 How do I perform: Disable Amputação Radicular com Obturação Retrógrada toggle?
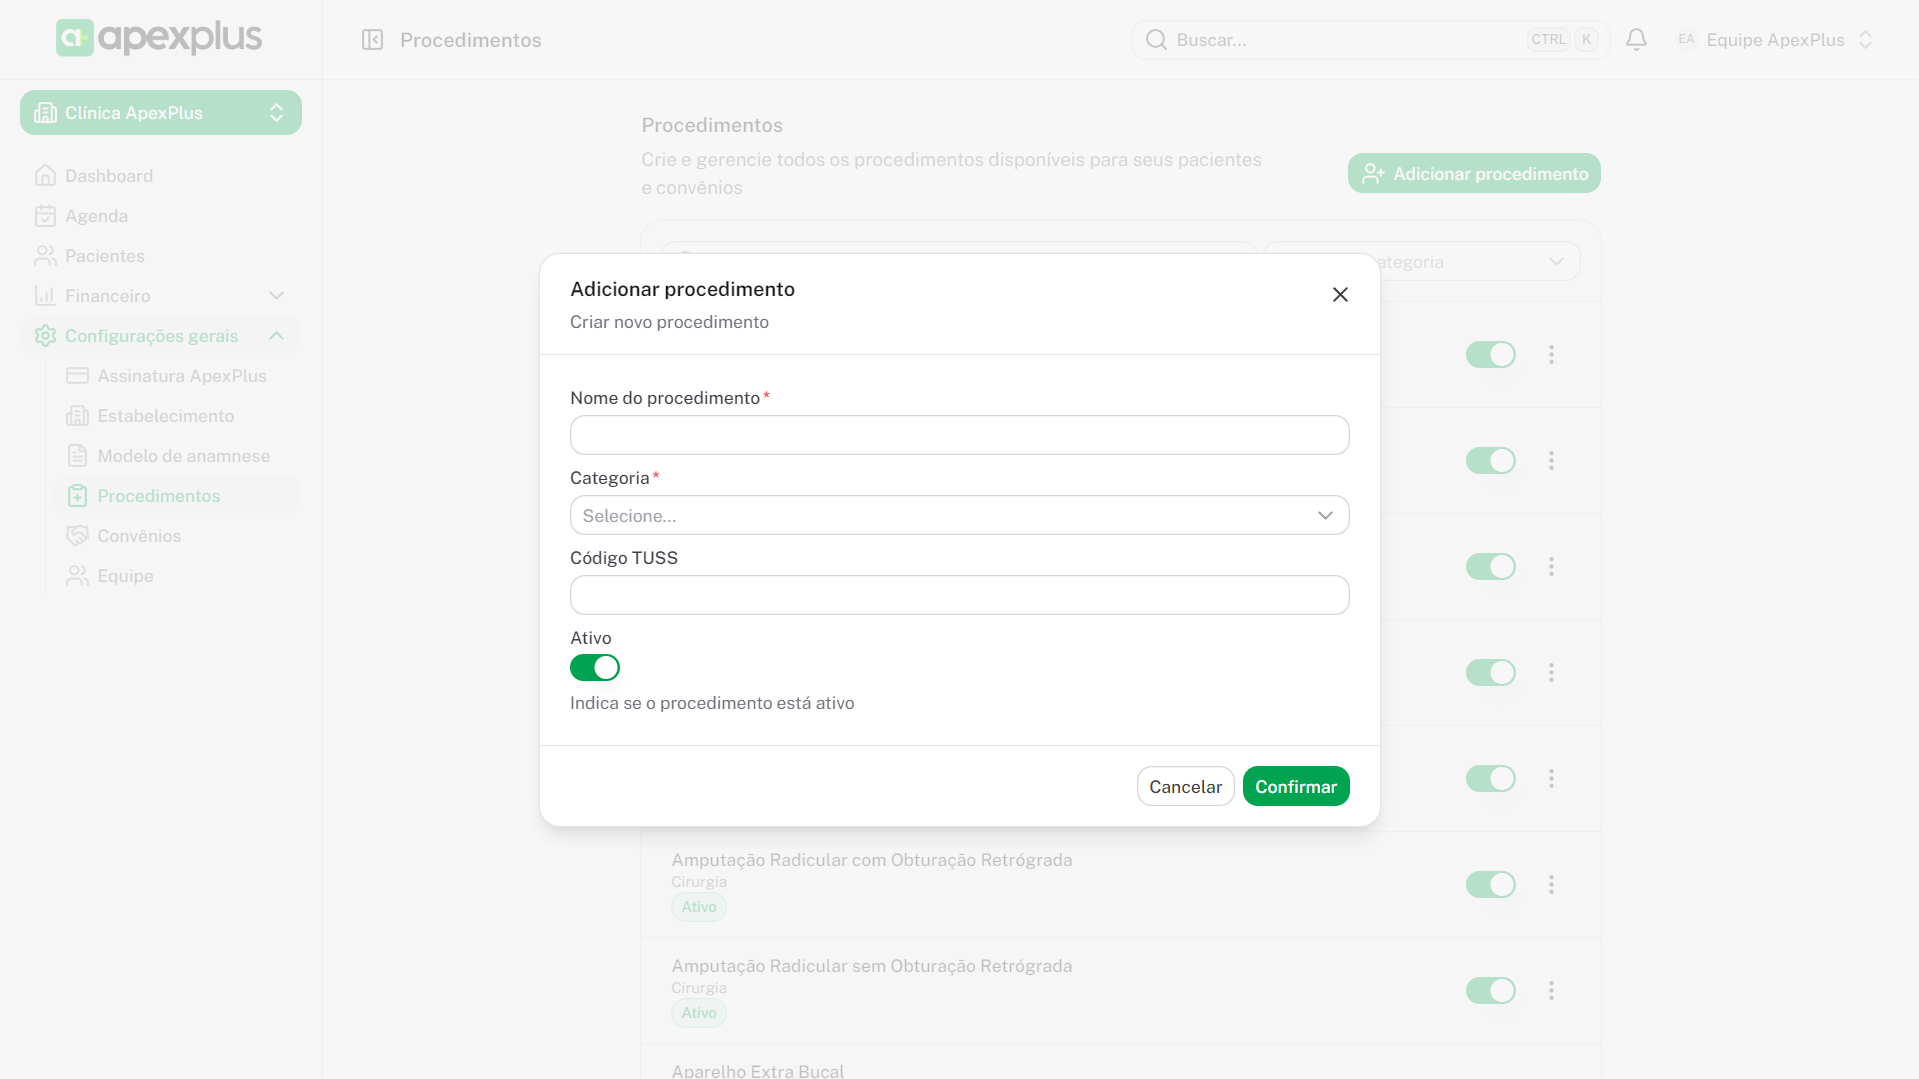click(1490, 884)
